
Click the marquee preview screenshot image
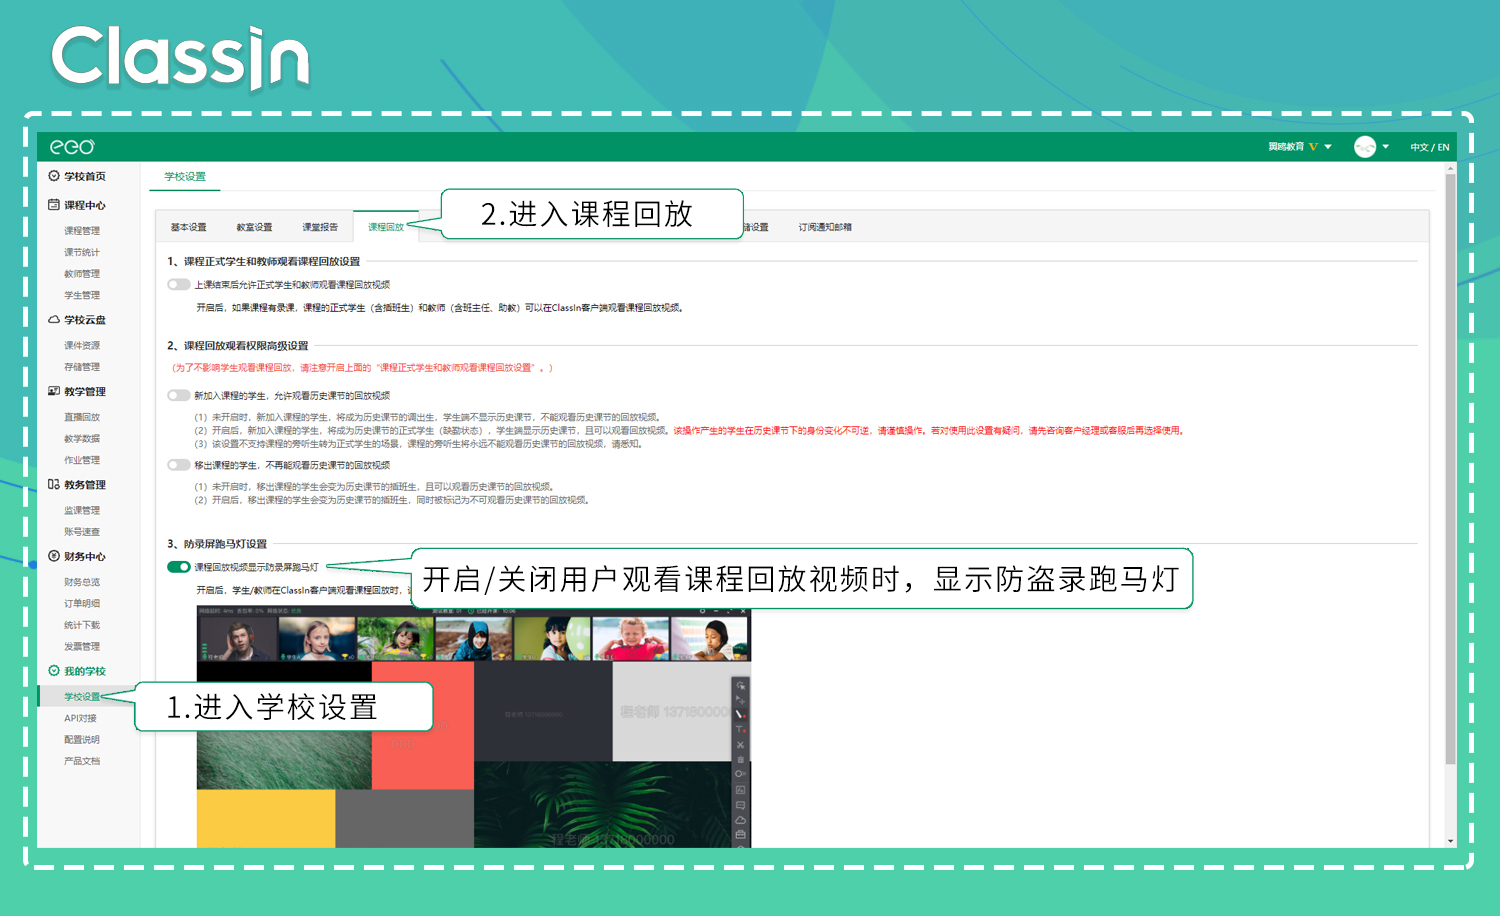click(473, 727)
